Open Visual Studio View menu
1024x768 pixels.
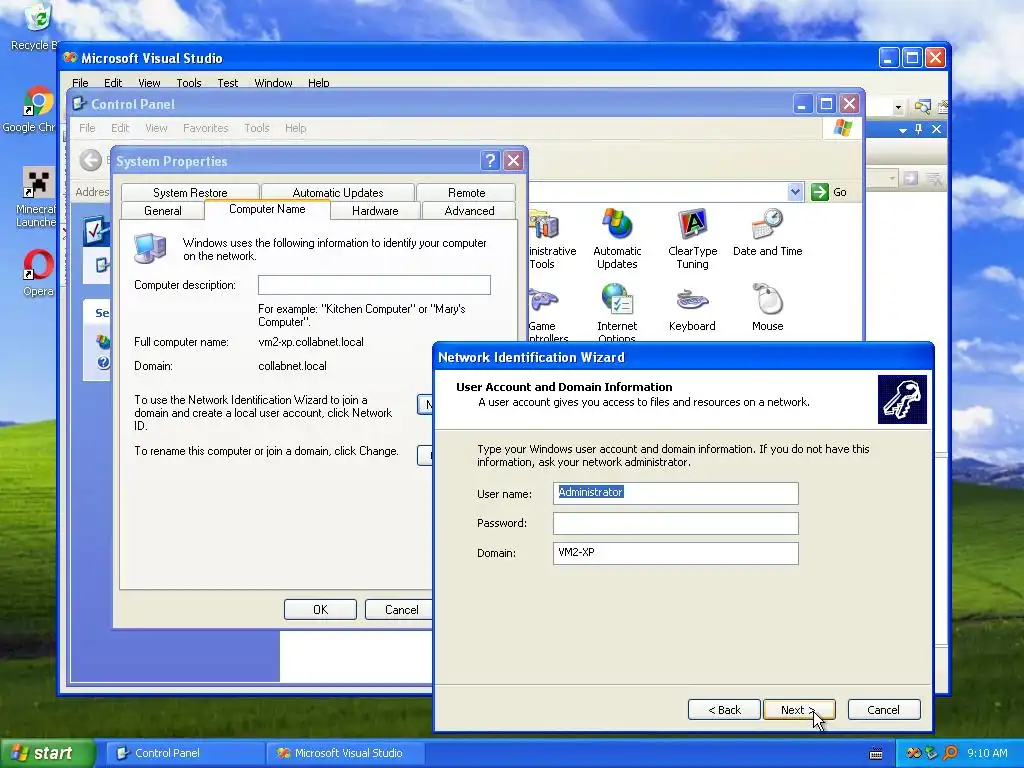tap(149, 83)
